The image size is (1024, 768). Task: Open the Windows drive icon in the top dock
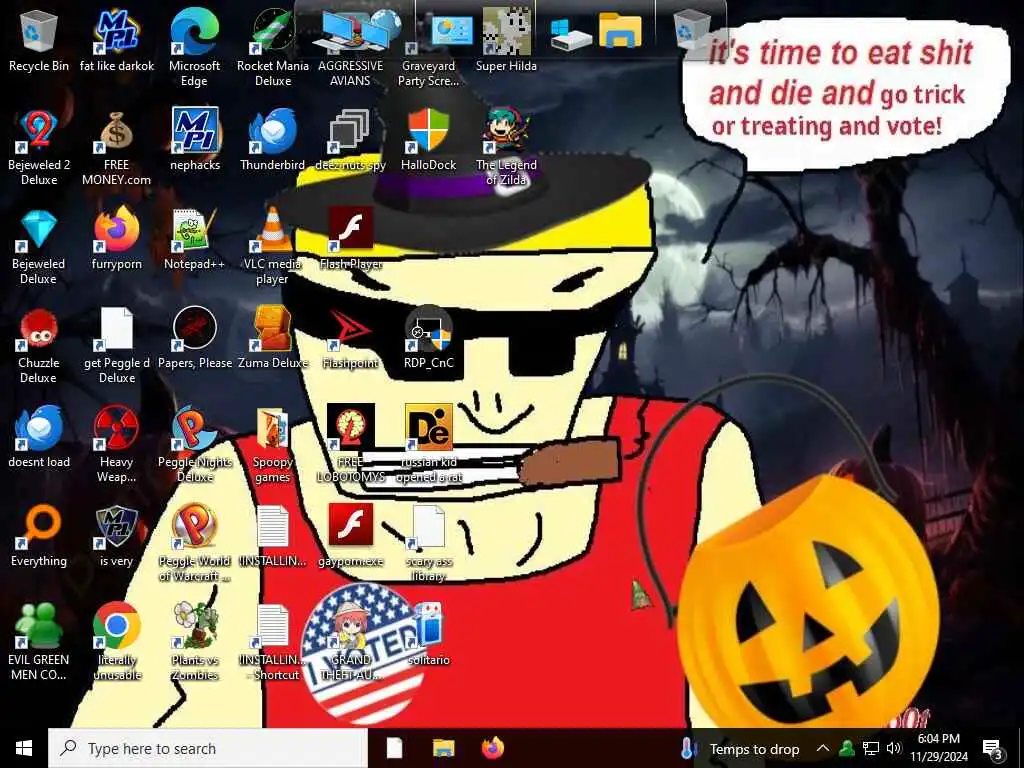pos(569,33)
